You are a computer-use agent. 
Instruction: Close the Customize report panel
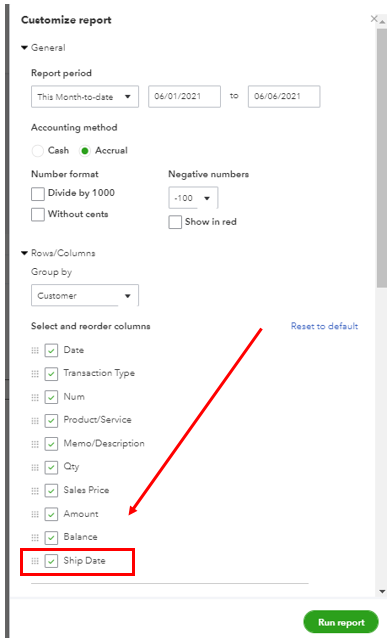(x=374, y=19)
